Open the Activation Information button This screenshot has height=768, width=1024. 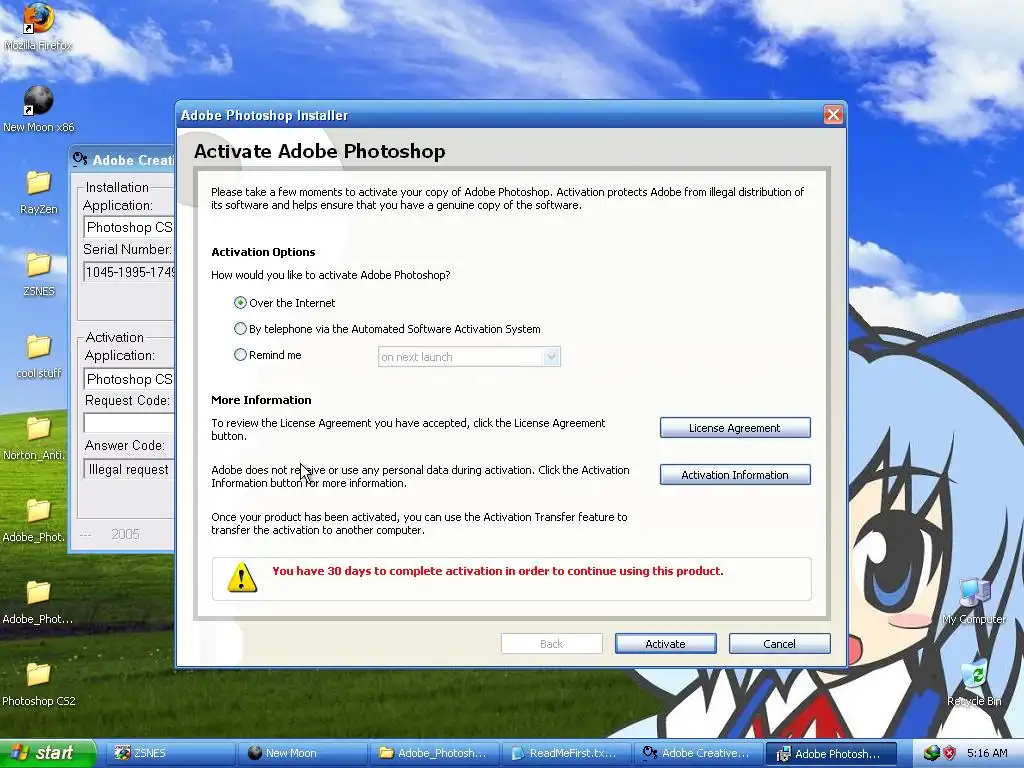[x=735, y=475]
